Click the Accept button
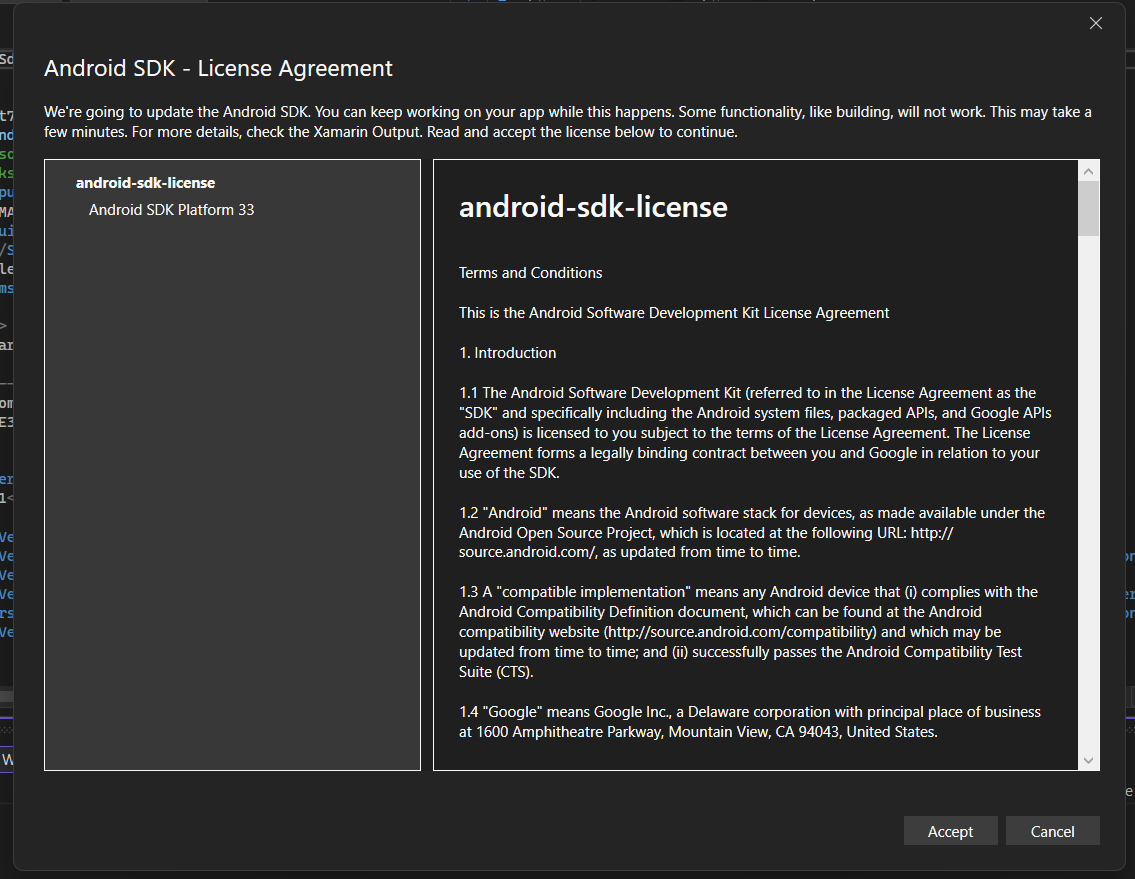Viewport: 1135px width, 879px height. [950, 831]
